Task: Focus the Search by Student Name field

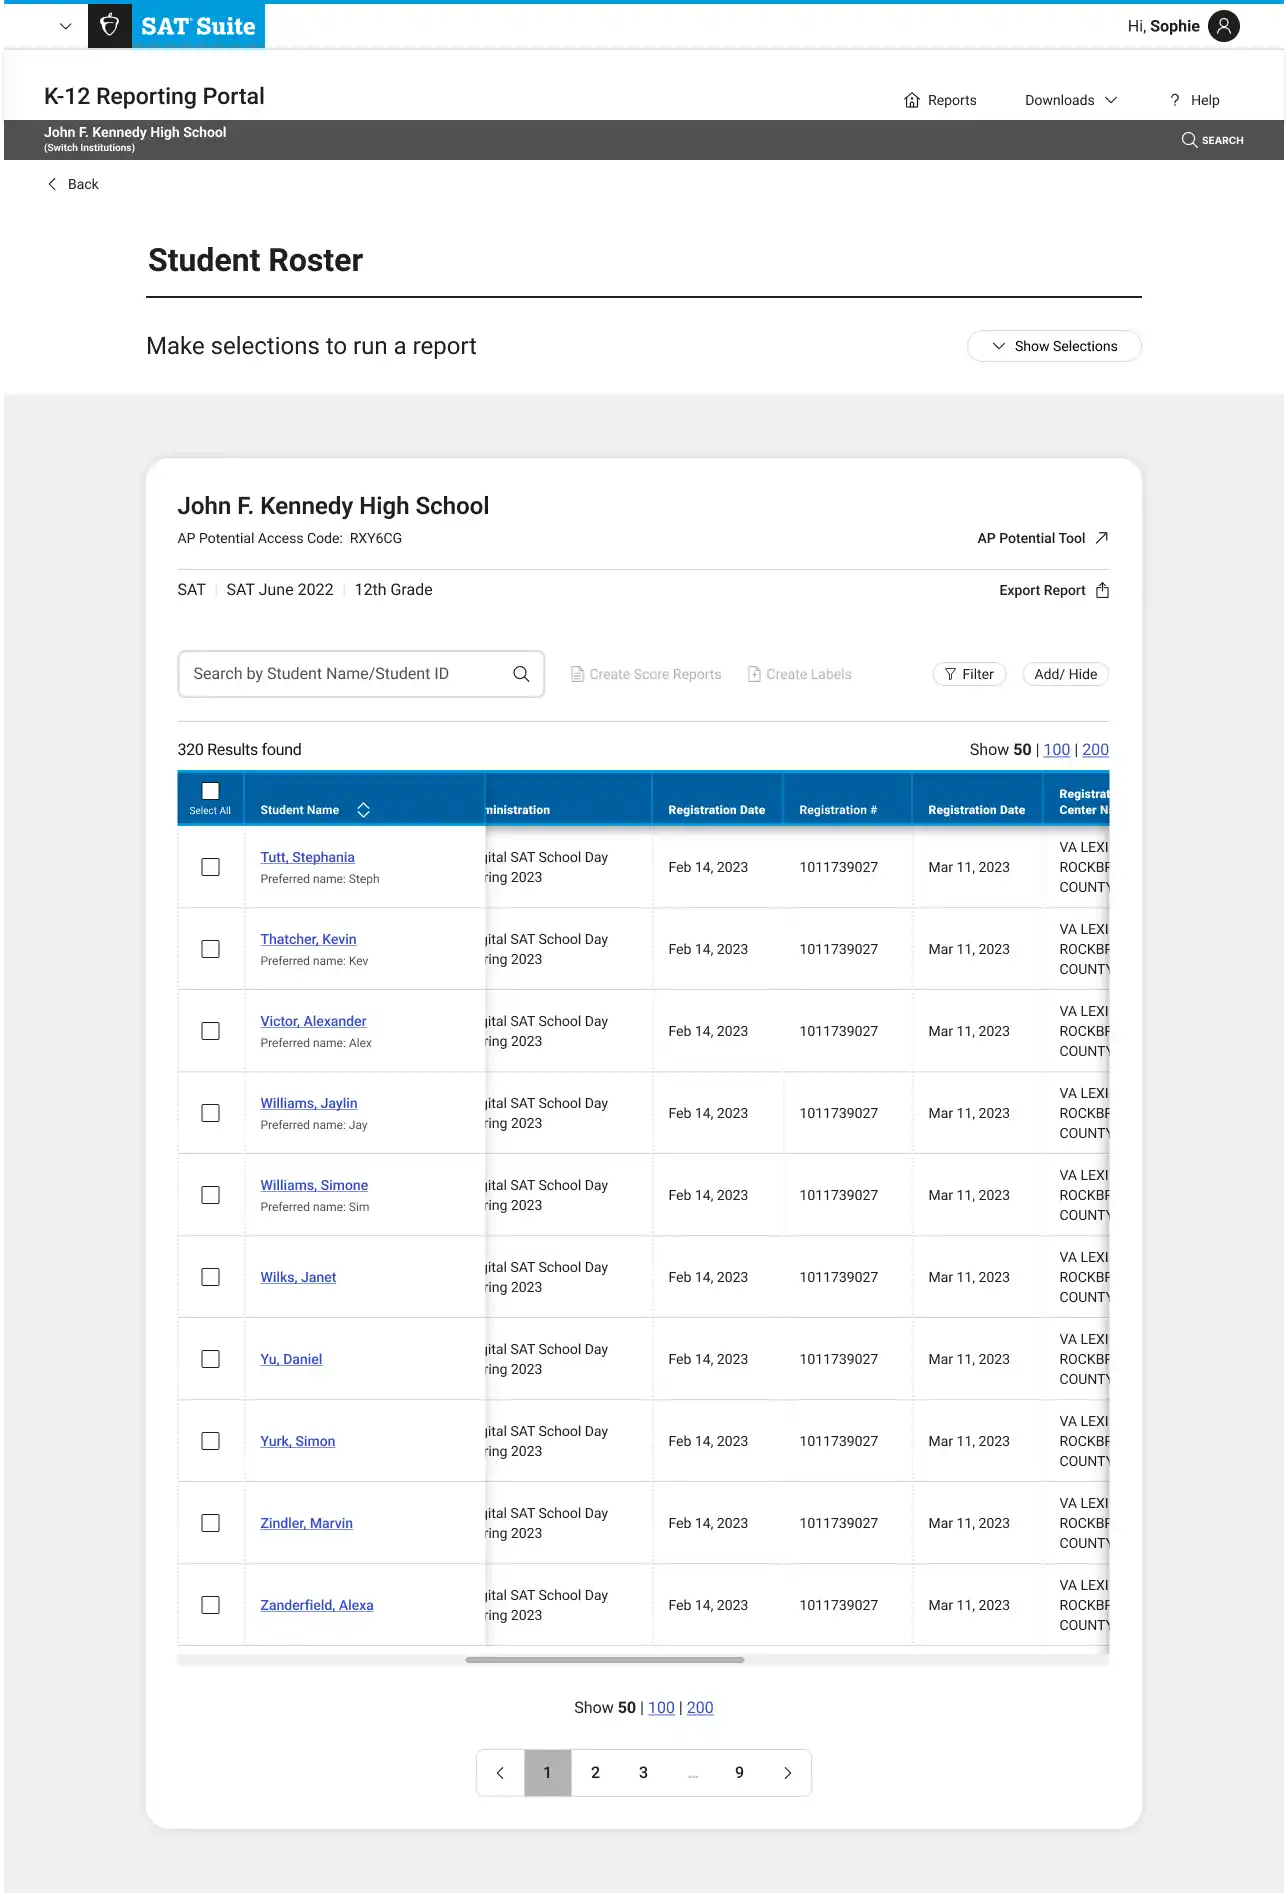Action: coord(361,674)
